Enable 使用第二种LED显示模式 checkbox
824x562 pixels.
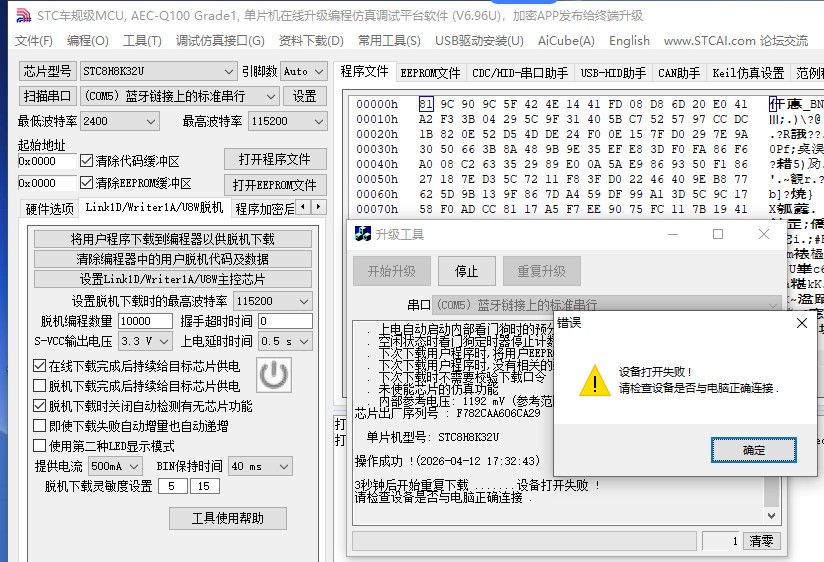point(39,446)
